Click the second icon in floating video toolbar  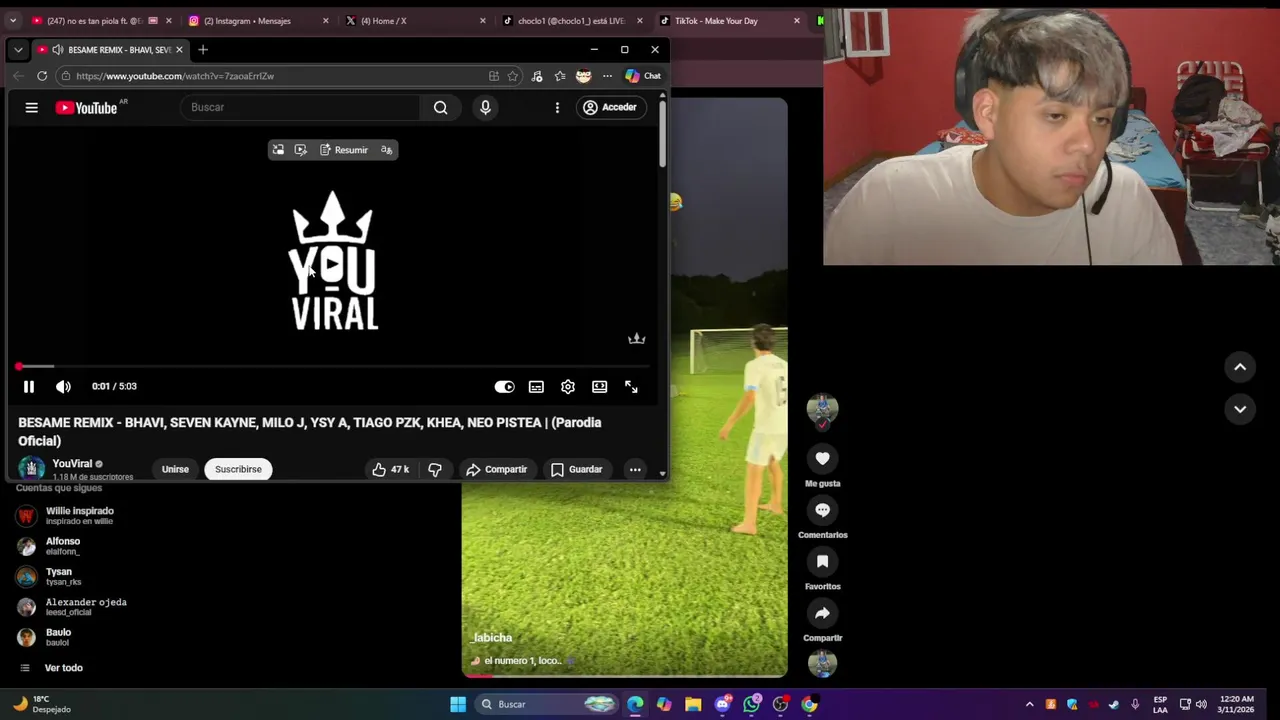[x=300, y=150]
